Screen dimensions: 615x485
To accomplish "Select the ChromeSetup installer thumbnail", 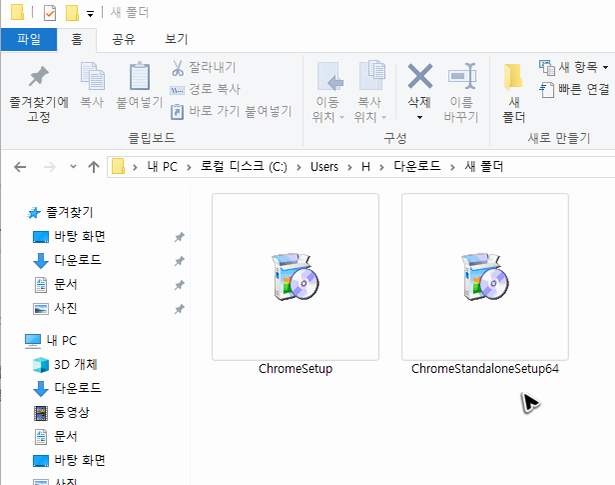I will tap(295, 277).
